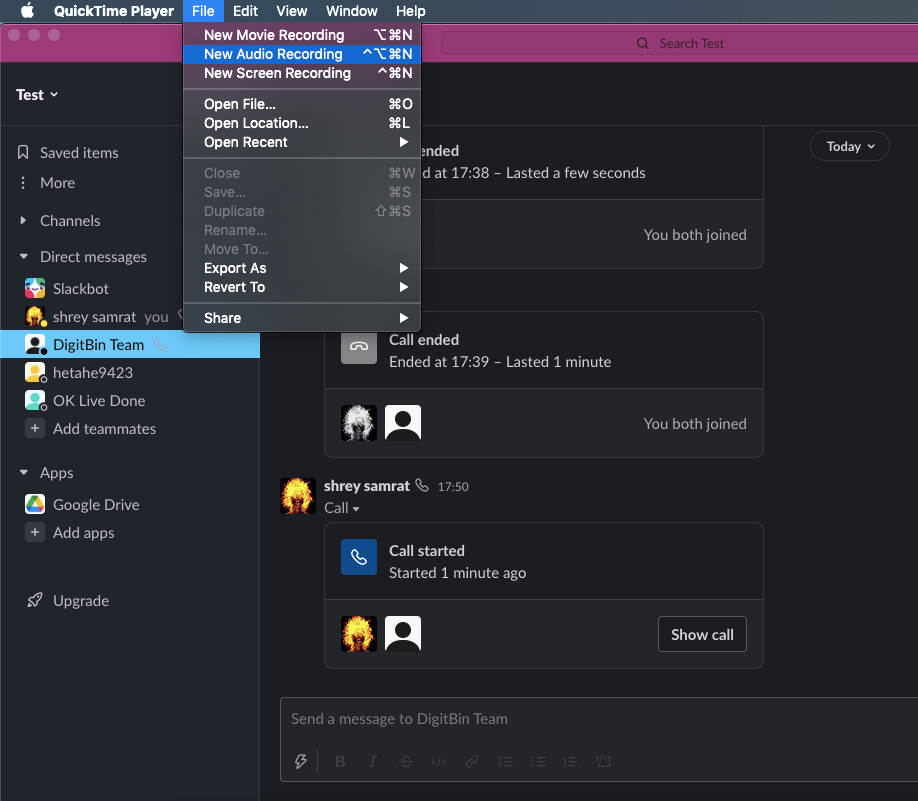The image size is (918, 801).
Task: Click phone icon beside DigitBin Team
Action: click(x=160, y=344)
